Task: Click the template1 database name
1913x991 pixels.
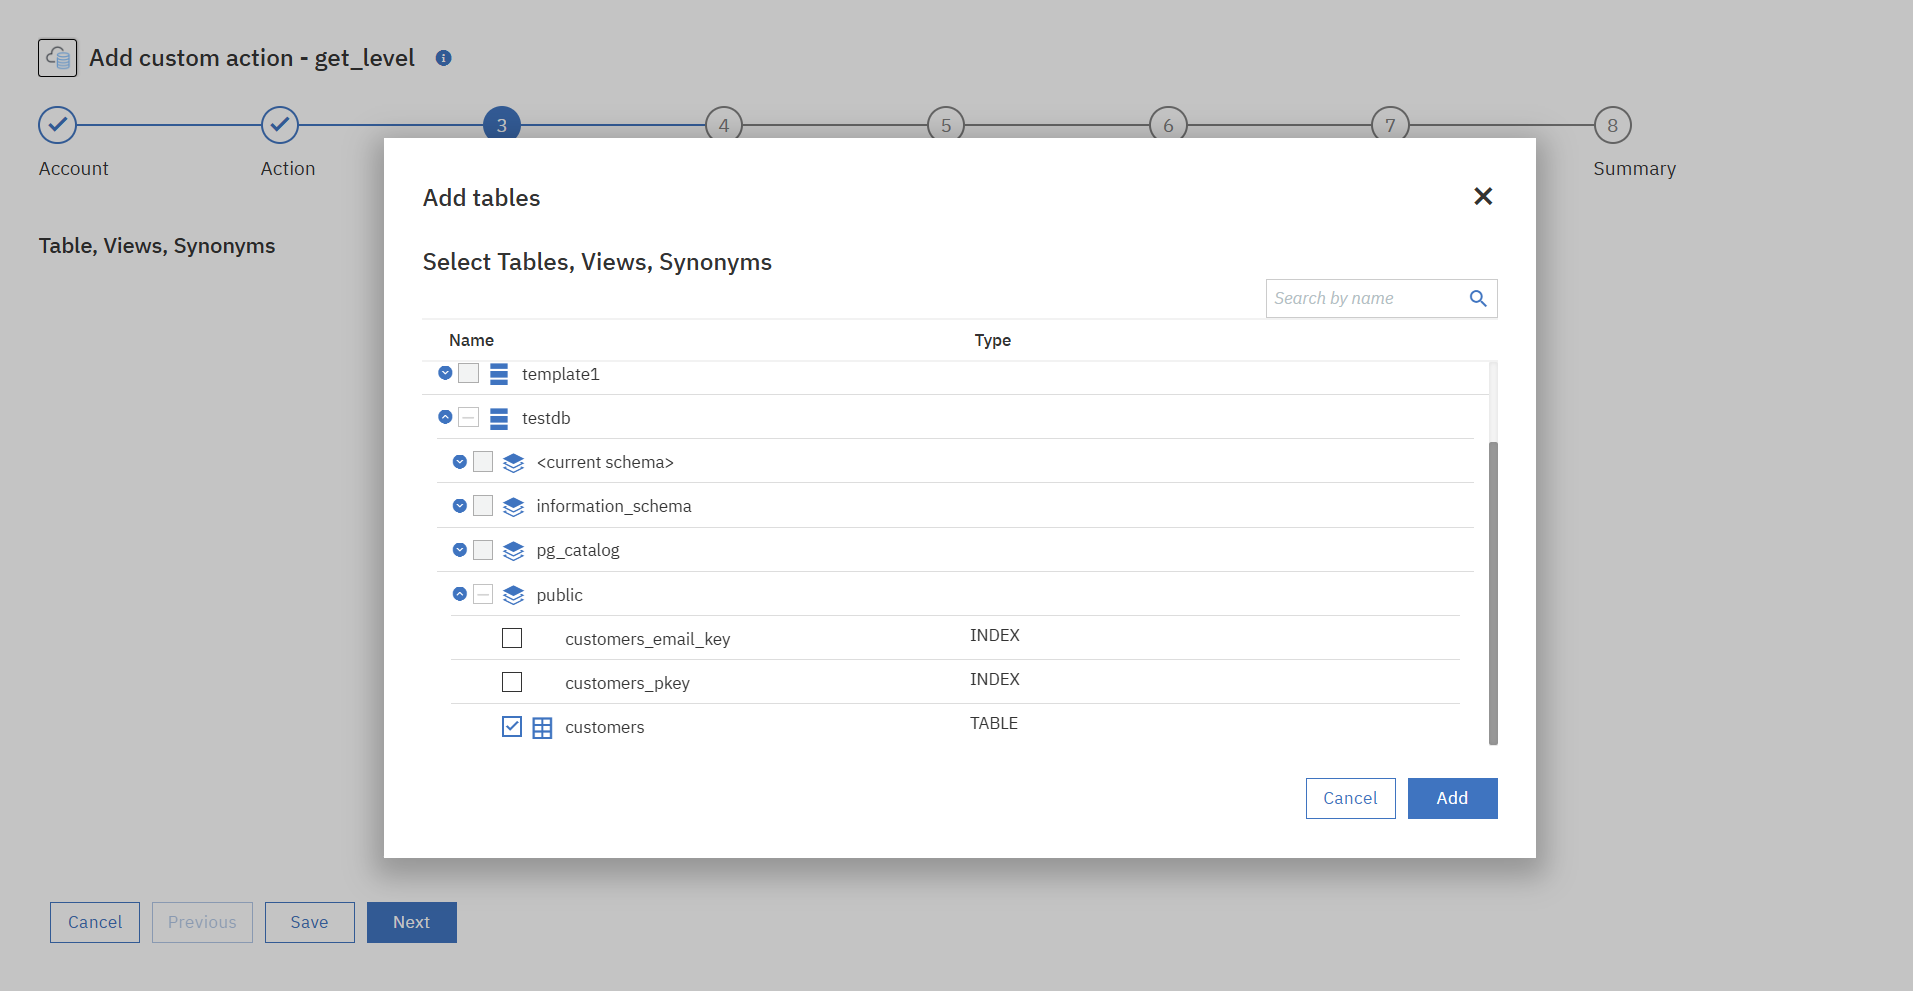Action: 561,374
